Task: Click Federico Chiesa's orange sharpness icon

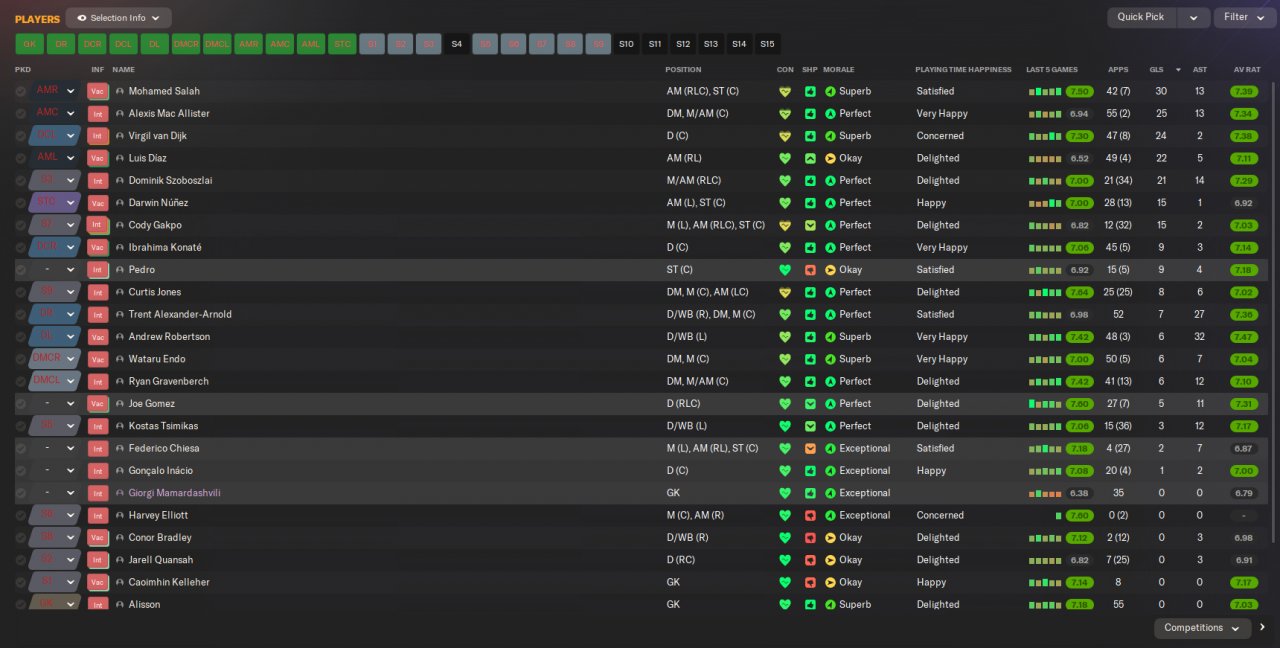Action: 810,449
